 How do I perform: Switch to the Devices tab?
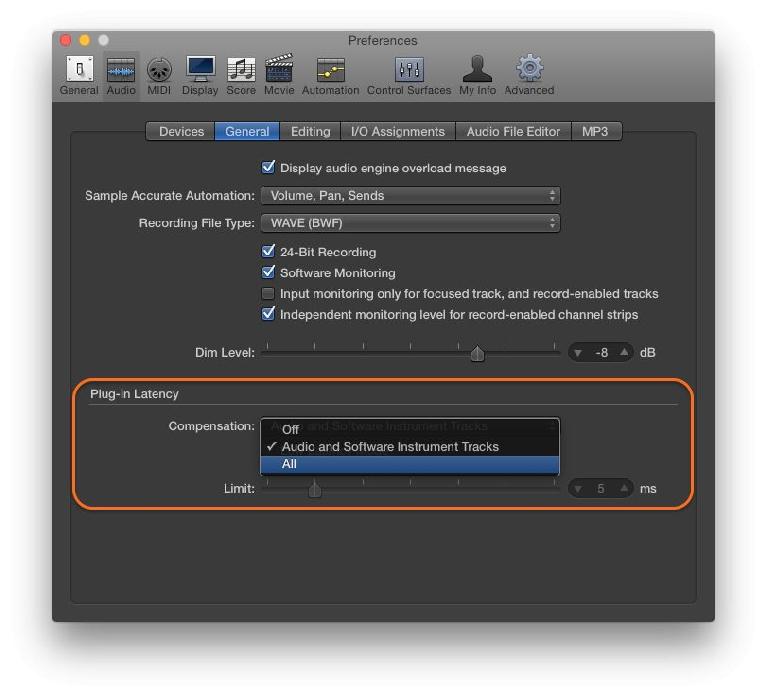pyautogui.click(x=181, y=132)
